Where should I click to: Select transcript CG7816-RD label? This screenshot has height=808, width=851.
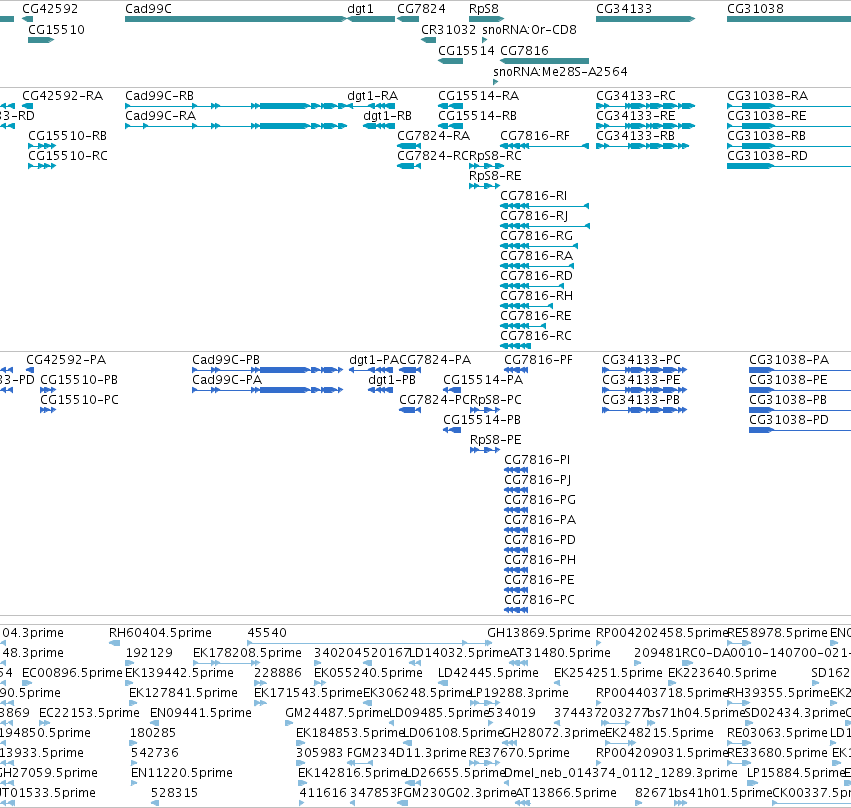[x=536, y=276]
